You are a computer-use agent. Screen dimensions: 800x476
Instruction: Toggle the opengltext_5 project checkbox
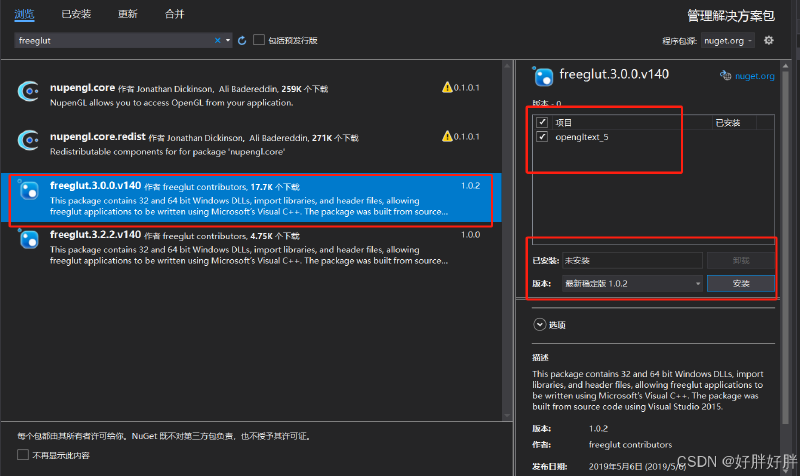pos(542,137)
